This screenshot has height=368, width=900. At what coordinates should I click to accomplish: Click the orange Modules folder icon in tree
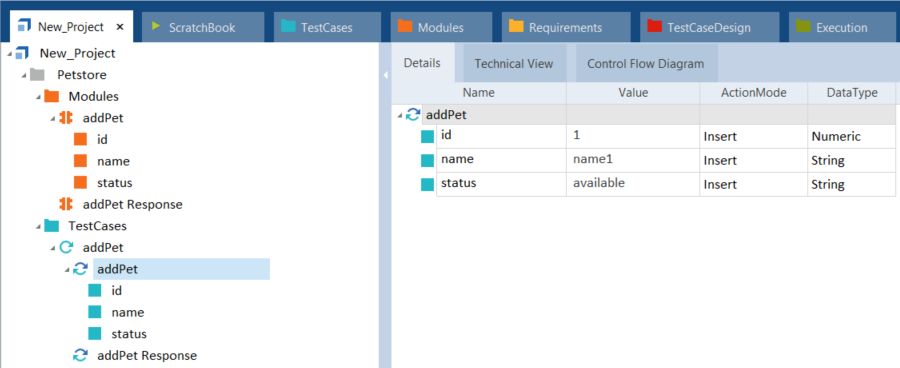52,96
